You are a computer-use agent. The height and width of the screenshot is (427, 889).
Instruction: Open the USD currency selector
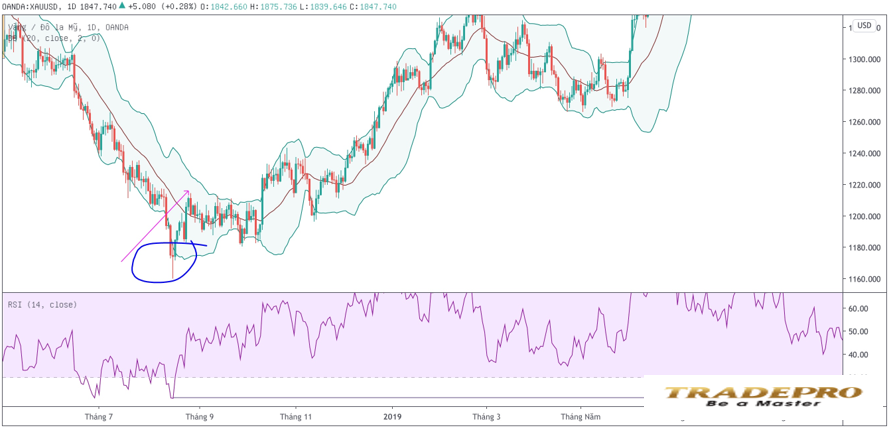tap(864, 25)
